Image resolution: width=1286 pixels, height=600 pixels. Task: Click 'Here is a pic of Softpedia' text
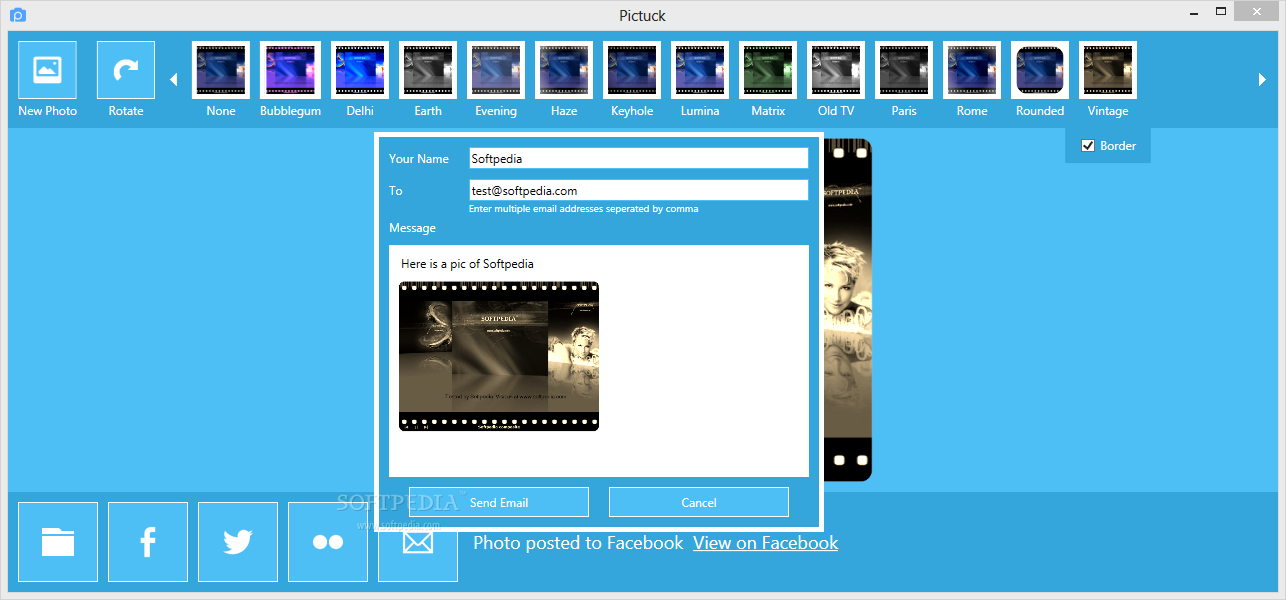pos(467,264)
